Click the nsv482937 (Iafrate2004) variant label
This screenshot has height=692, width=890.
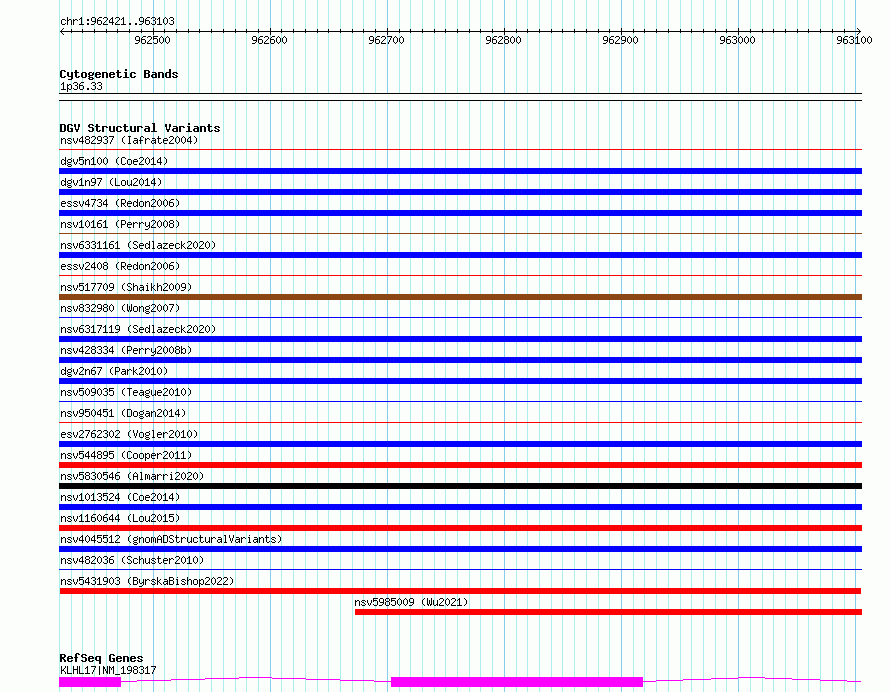(x=129, y=140)
